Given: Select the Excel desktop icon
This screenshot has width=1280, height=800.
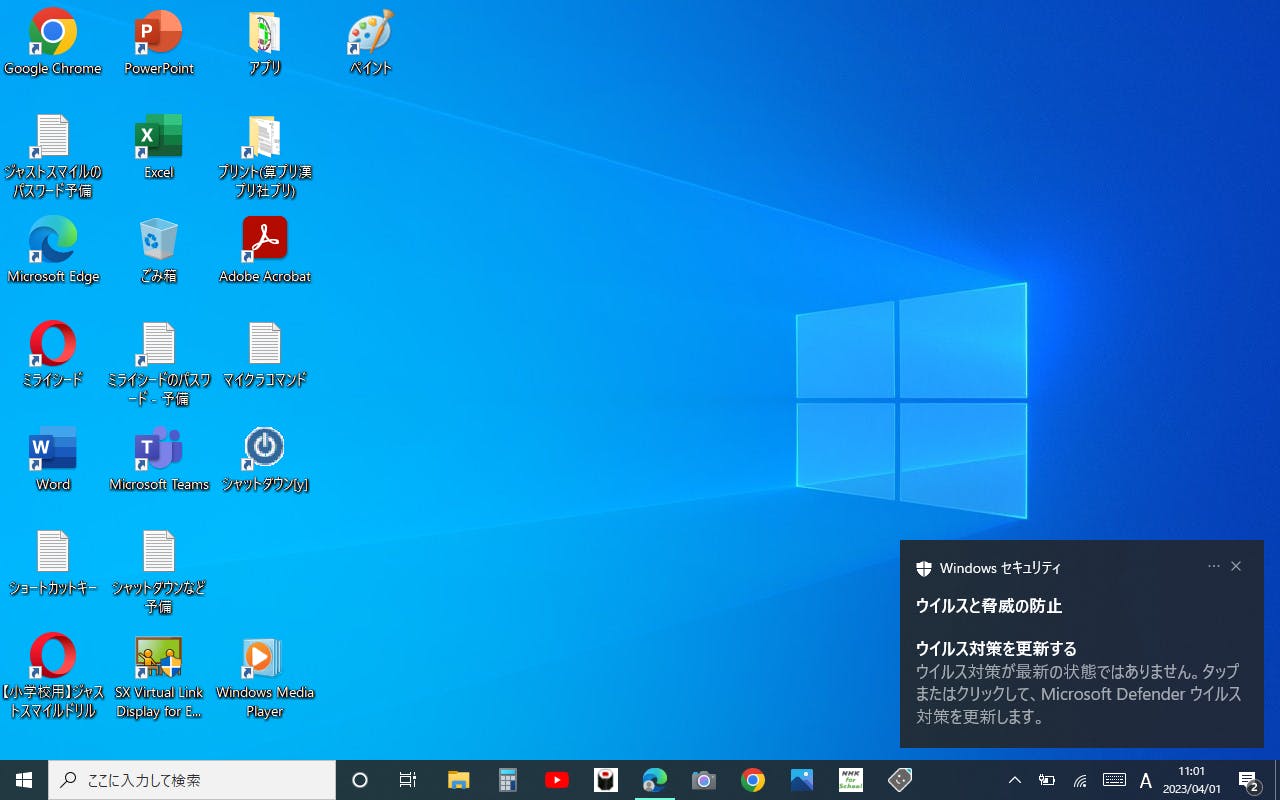Looking at the screenshot, I should (x=159, y=138).
